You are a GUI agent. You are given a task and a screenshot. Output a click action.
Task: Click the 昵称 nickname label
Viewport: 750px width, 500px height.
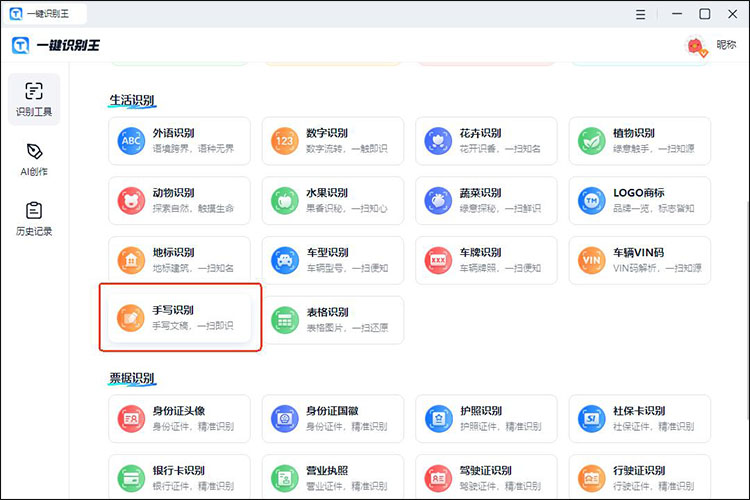(x=726, y=44)
